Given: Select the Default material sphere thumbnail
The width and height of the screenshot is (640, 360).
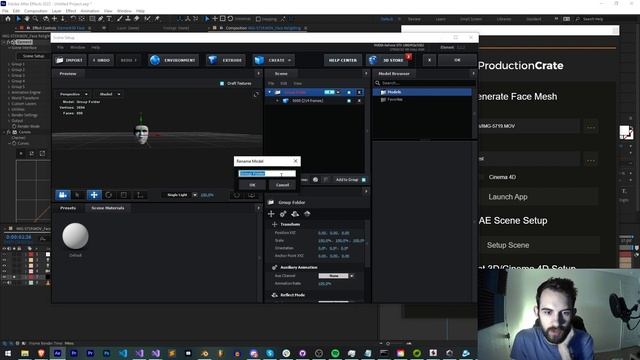Looking at the screenshot, I should tap(76, 236).
